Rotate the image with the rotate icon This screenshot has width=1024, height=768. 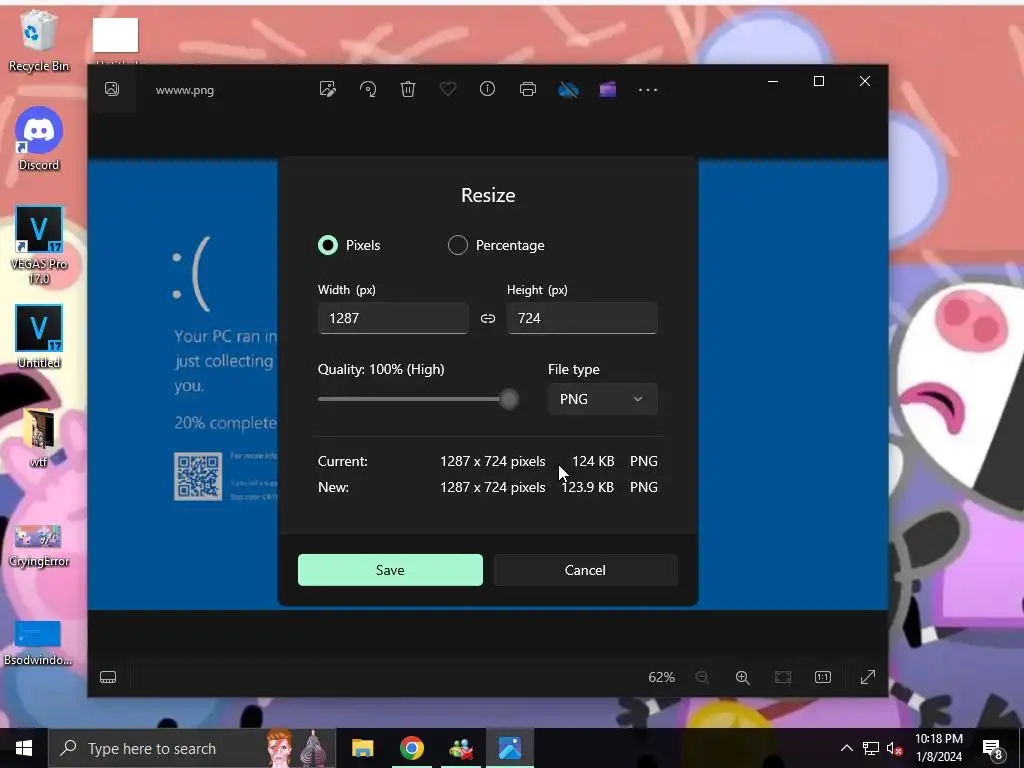(x=368, y=89)
